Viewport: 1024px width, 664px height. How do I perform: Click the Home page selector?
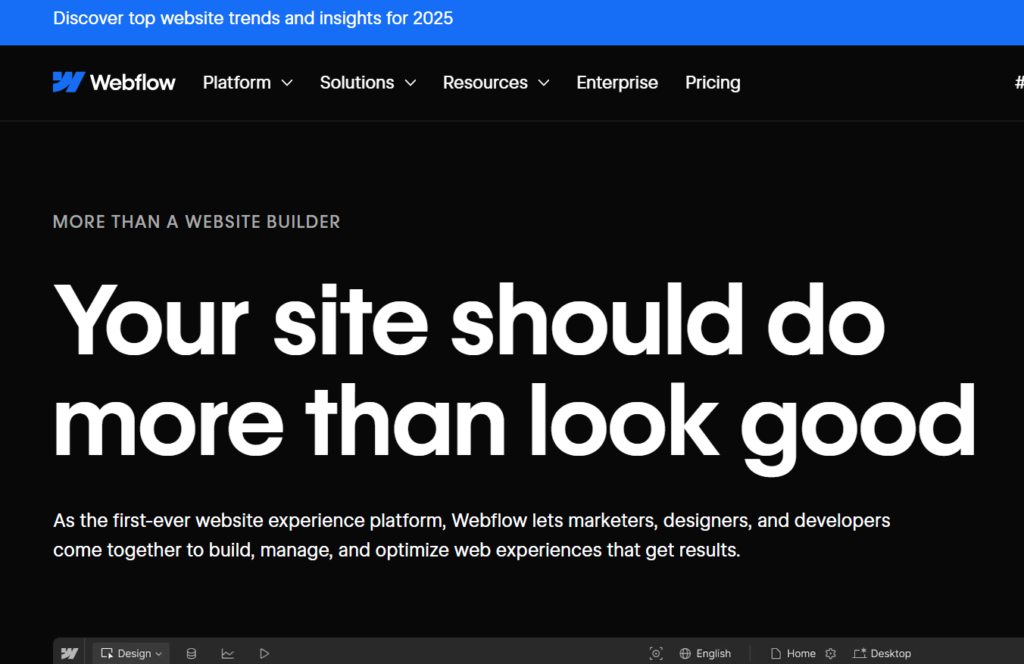[793, 654]
